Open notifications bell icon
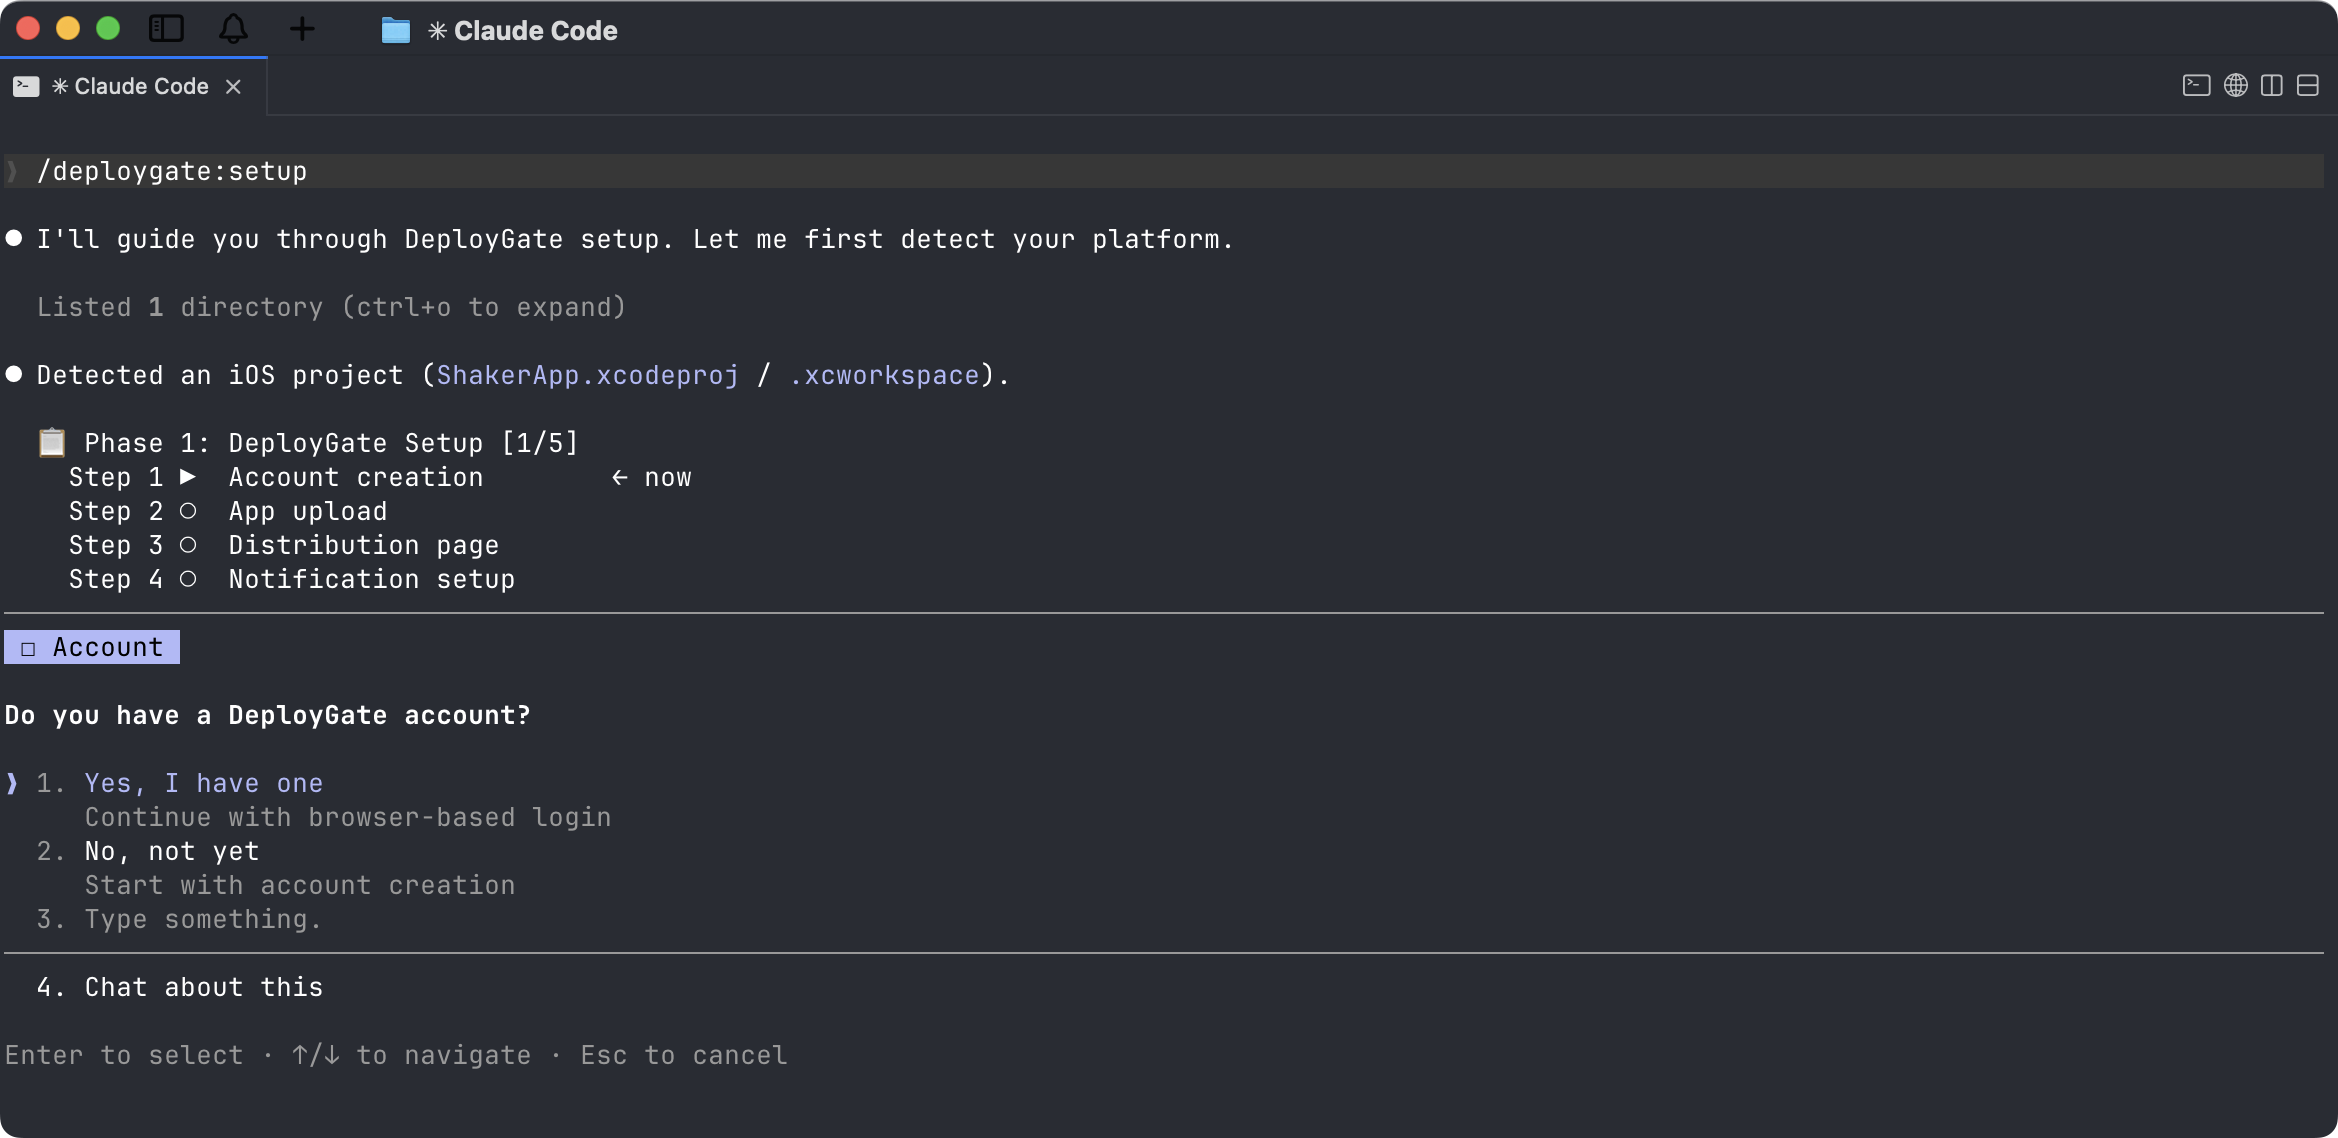Viewport: 2338px width, 1138px height. click(x=233, y=29)
